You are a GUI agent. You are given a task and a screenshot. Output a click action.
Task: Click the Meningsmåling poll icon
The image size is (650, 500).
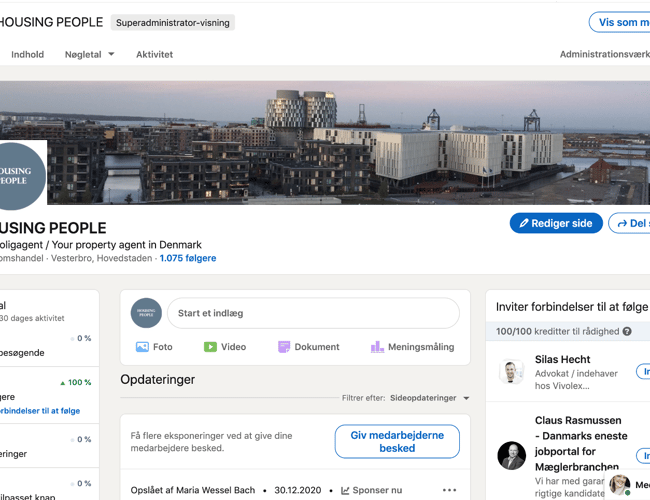pos(377,347)
